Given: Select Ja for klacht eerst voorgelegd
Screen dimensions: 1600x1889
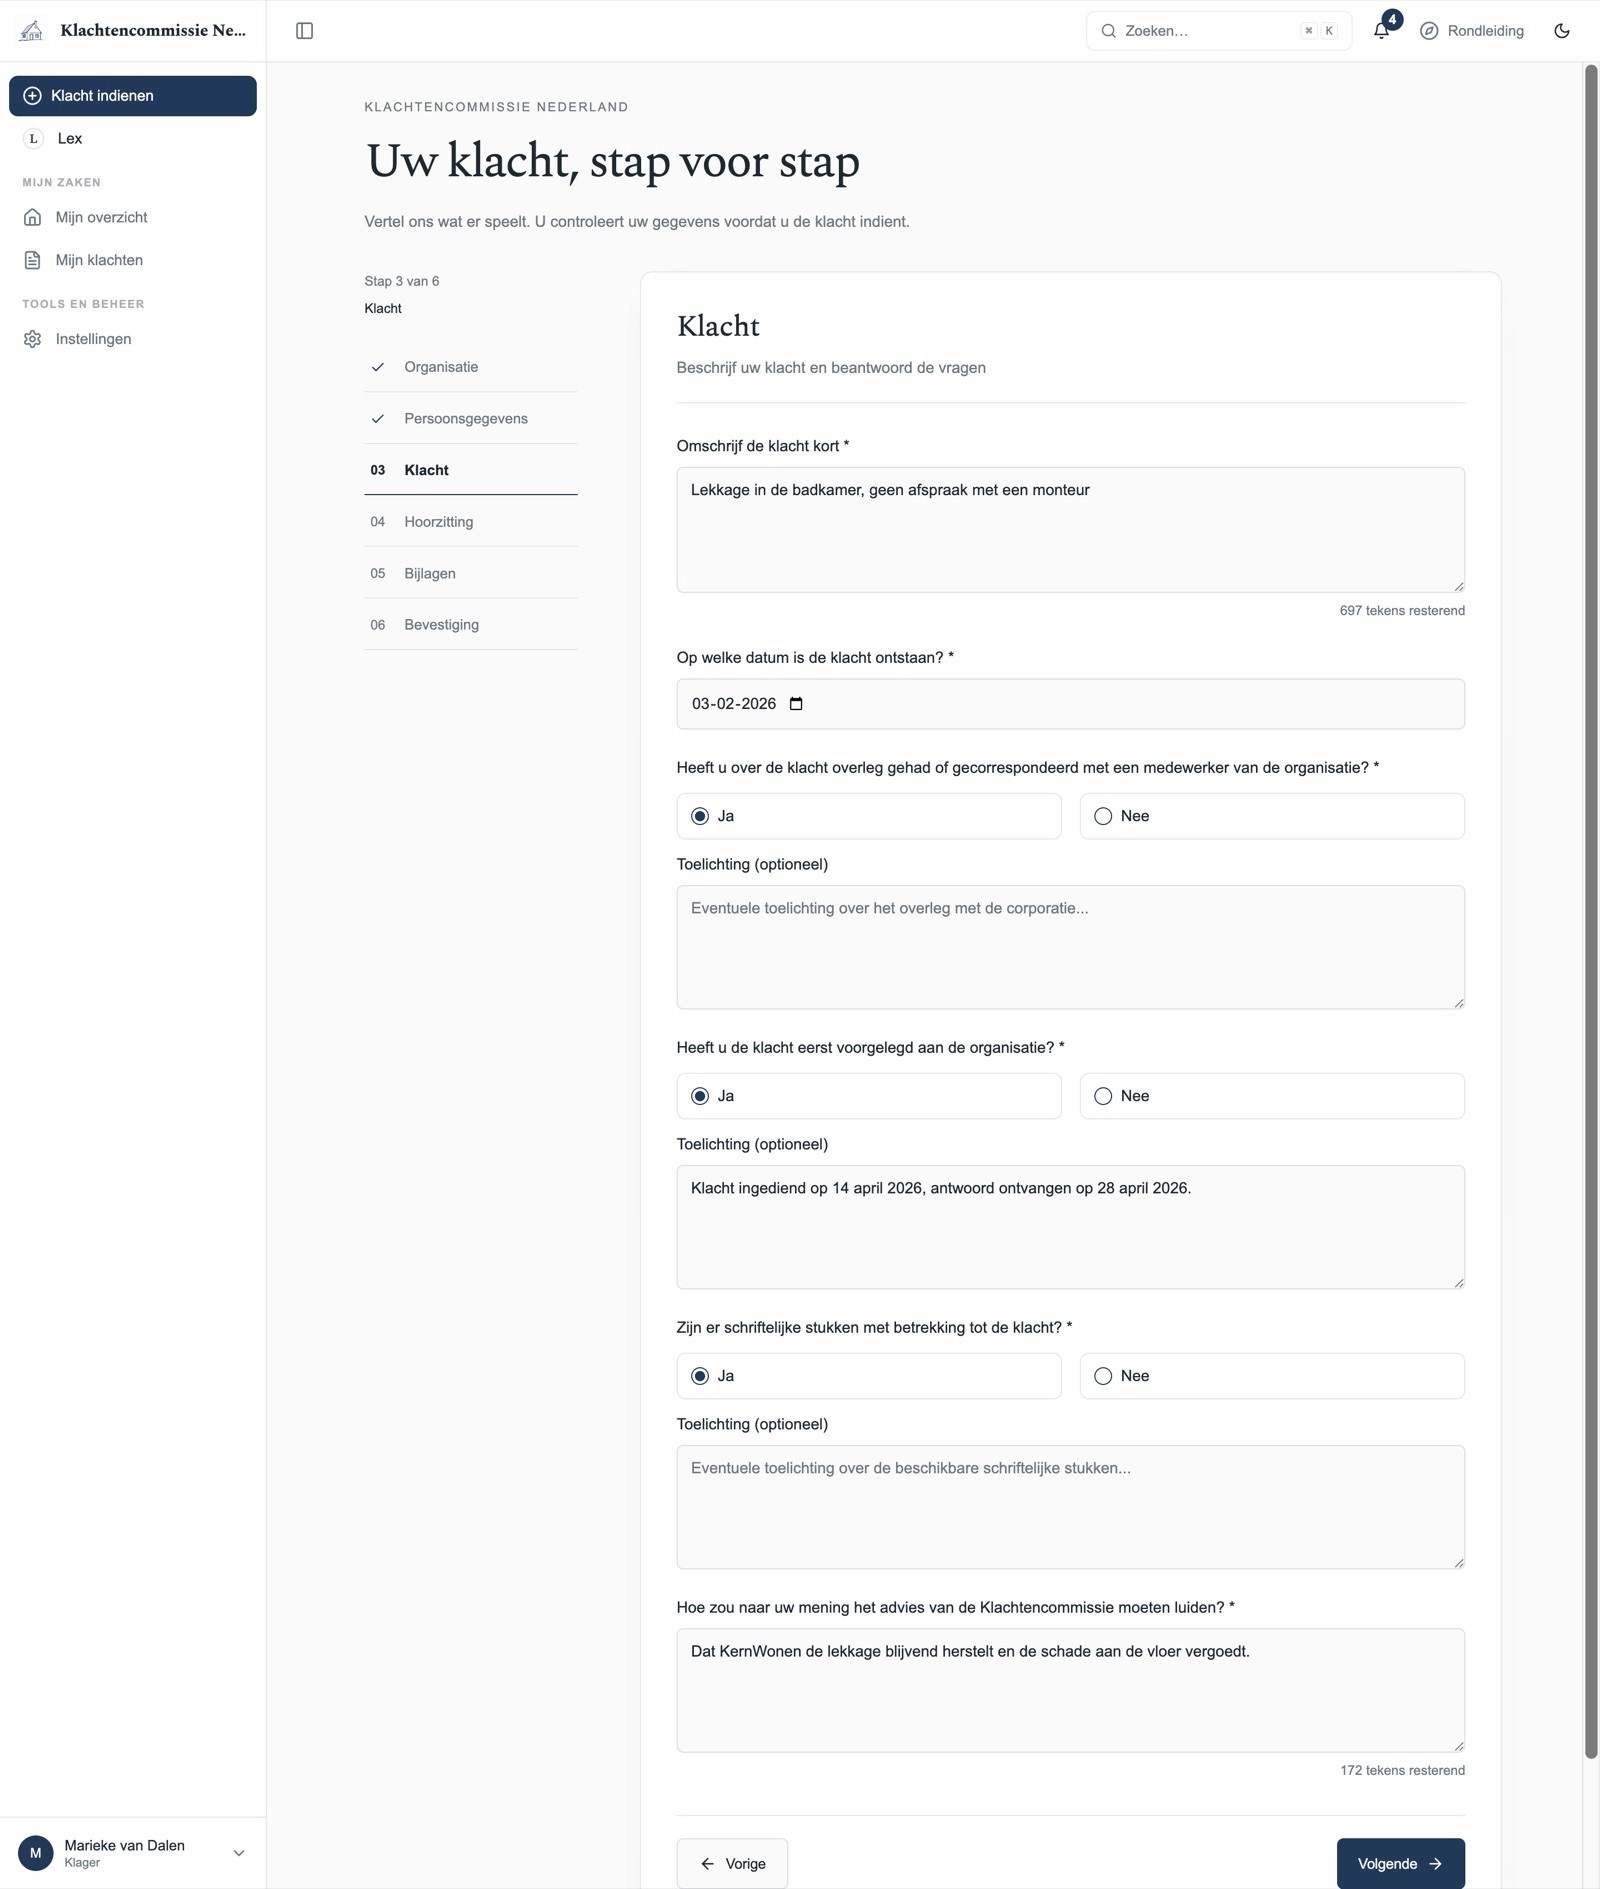Looking at the screenshot, I should (868, 1096).
